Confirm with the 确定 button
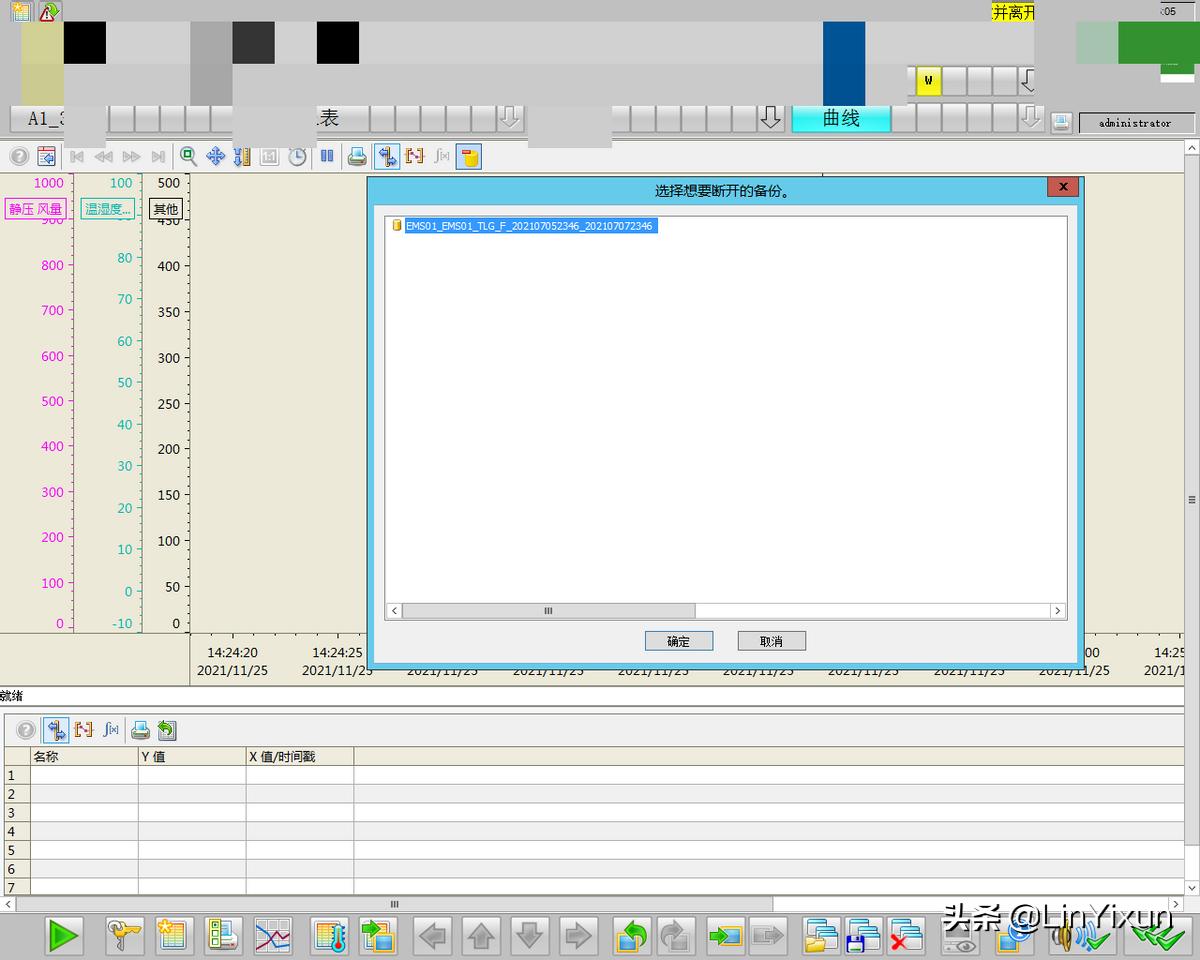Image resolution: width=1200 pixels, height=960 pixels. pyautogui.click(x=678, y=641)
